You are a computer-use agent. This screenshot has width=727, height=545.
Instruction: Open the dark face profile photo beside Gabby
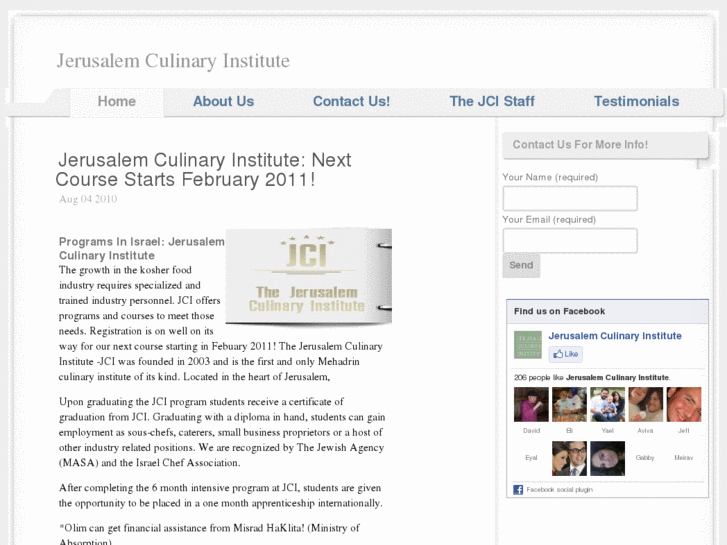[607, 459]
